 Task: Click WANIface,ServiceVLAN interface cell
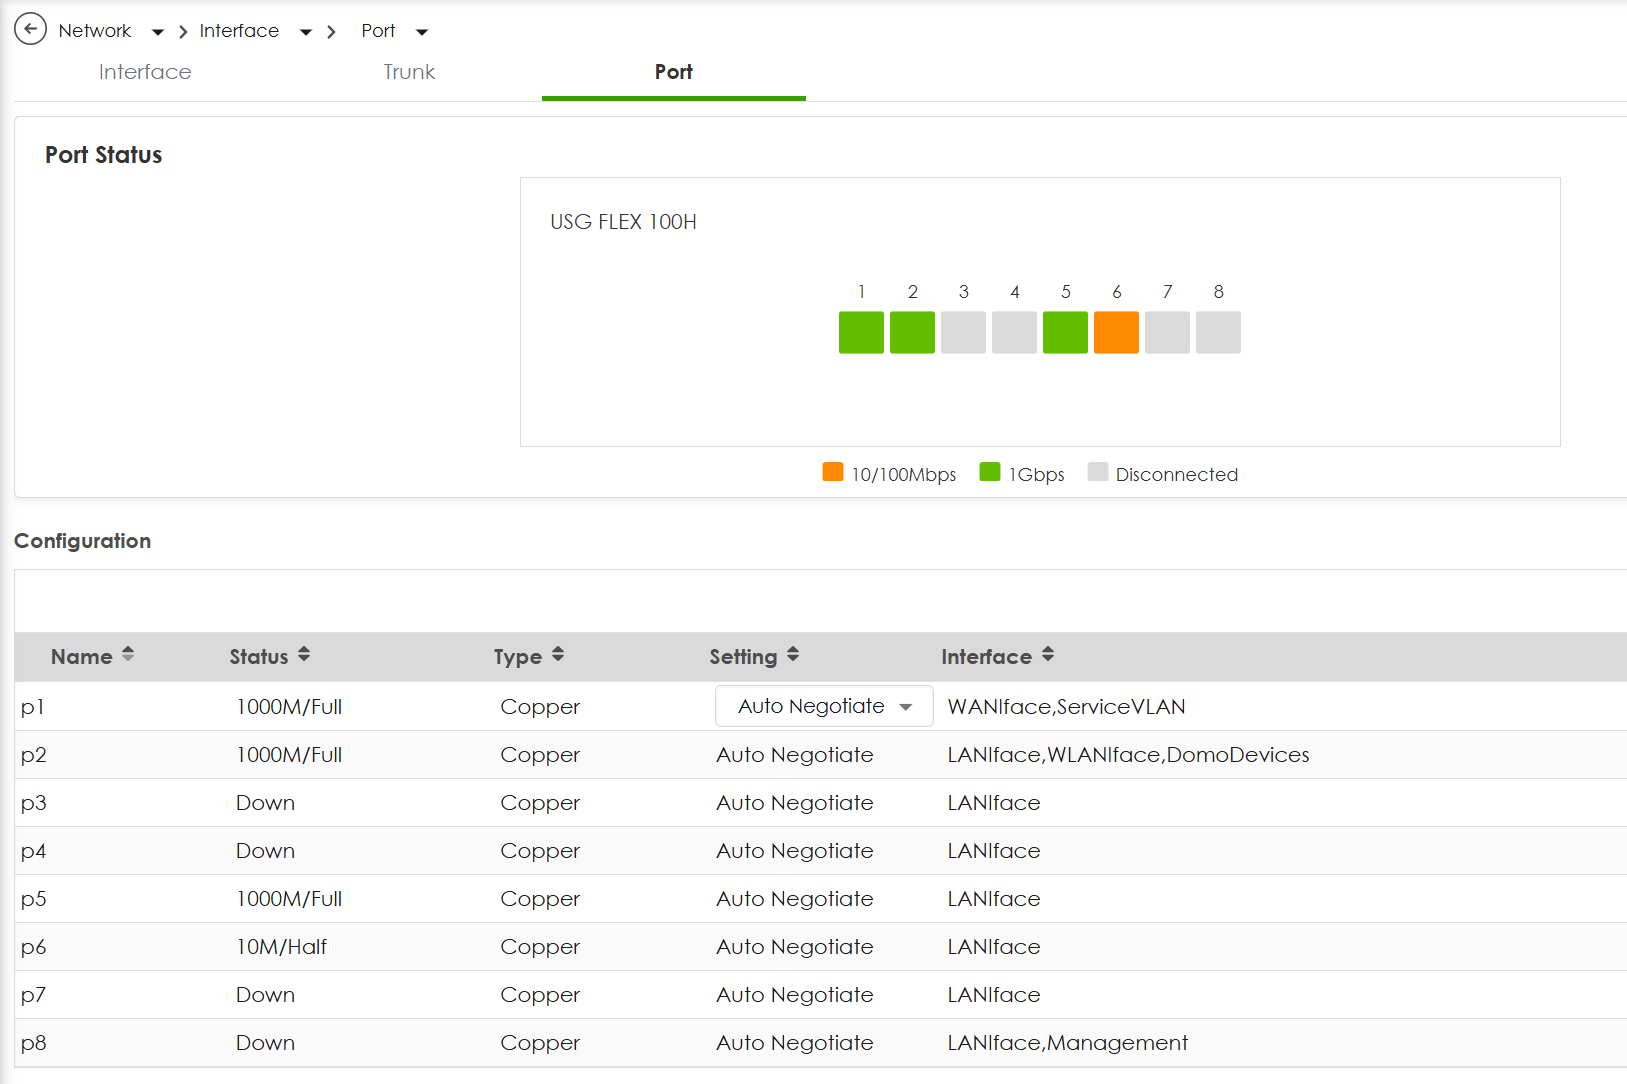pos(1066,707)
